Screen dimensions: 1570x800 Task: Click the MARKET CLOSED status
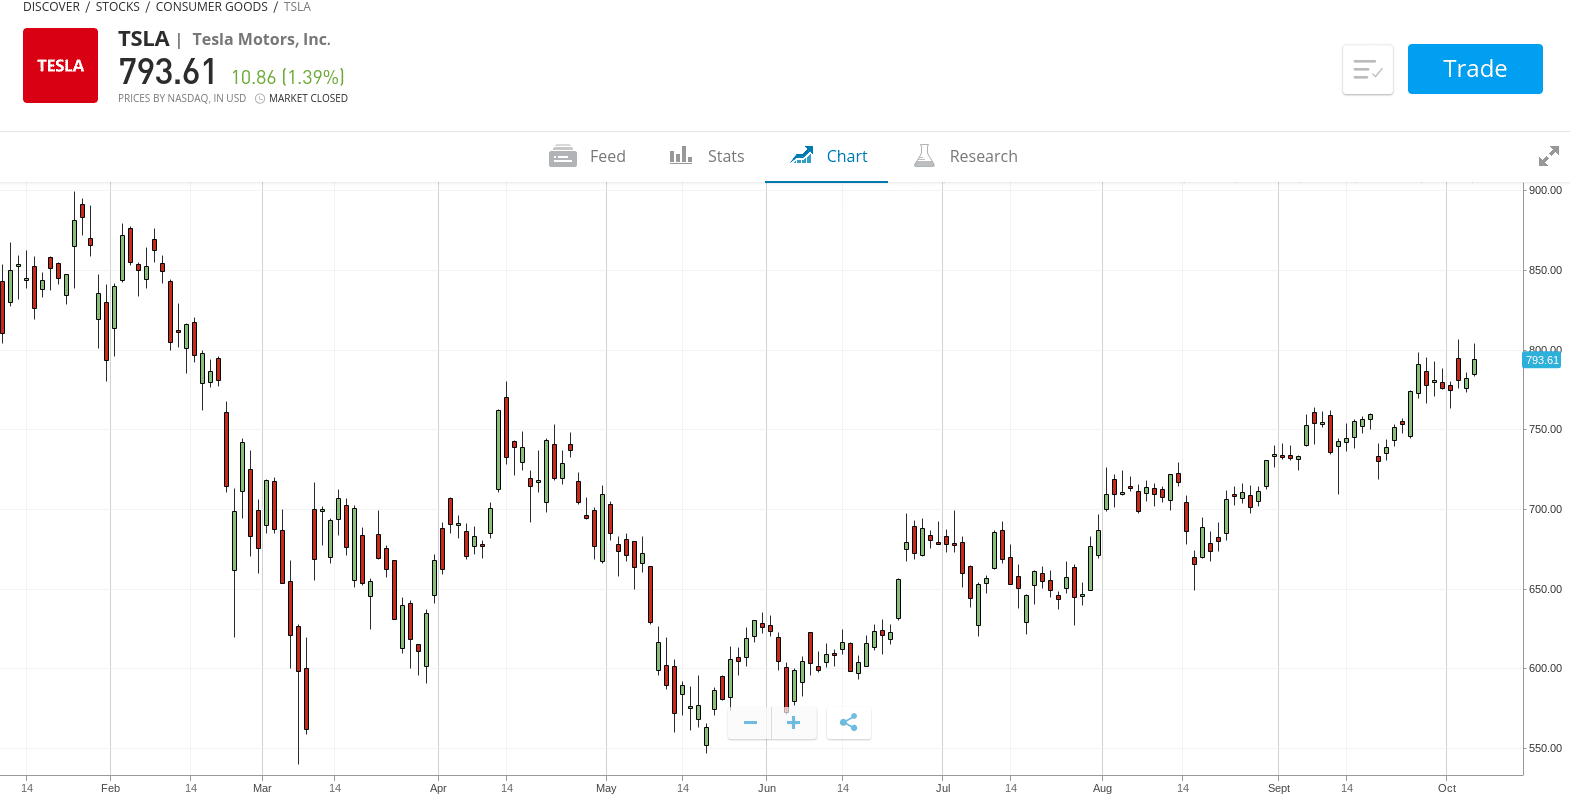click(308, 98)
